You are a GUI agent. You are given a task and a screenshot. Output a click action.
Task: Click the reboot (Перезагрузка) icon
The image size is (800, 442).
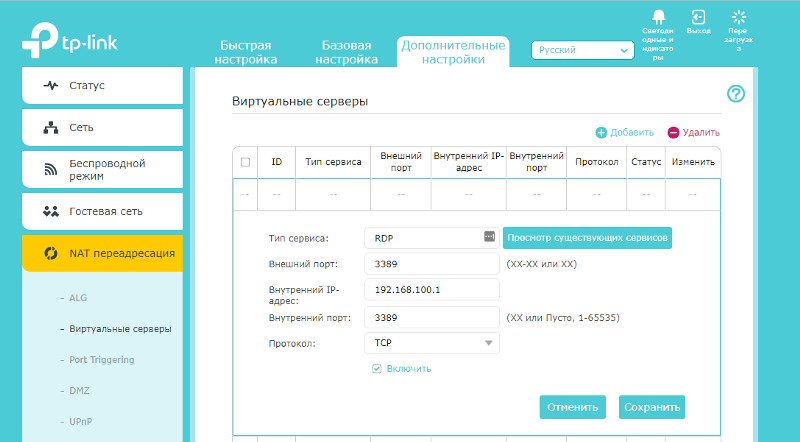[738, 17]
